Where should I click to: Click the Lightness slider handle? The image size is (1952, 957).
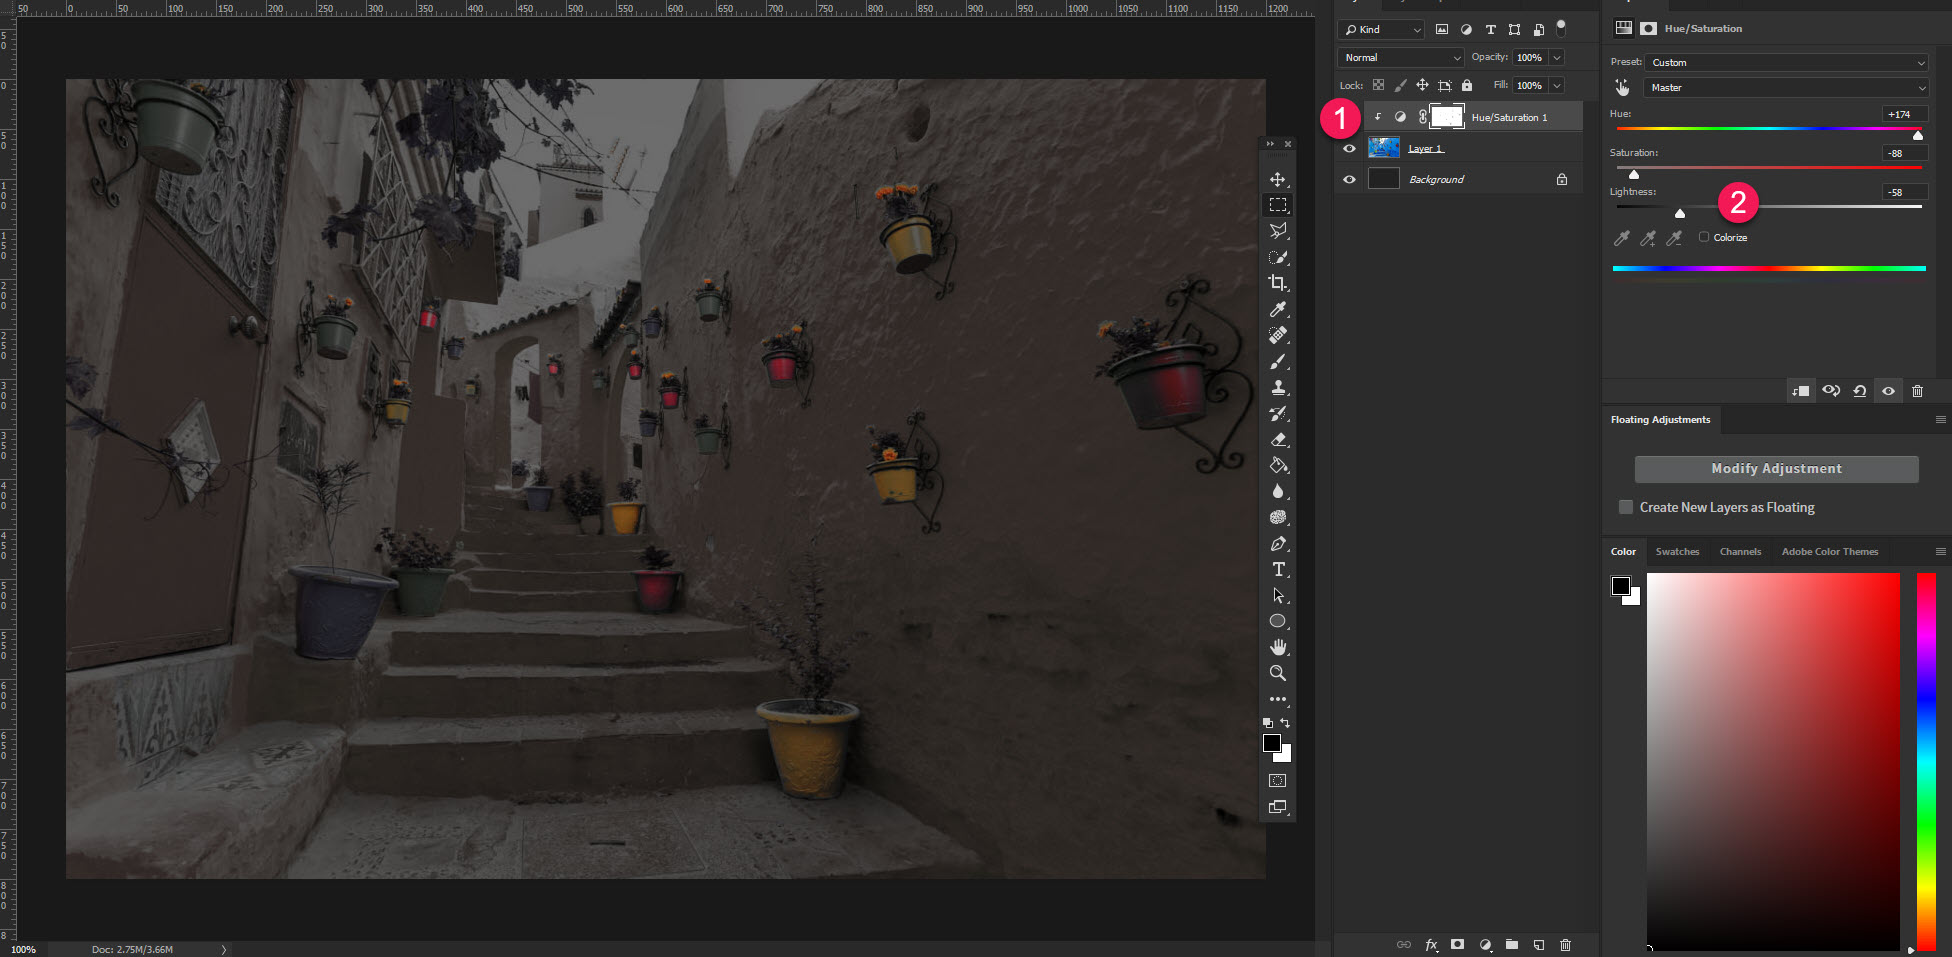point(1679,213)
